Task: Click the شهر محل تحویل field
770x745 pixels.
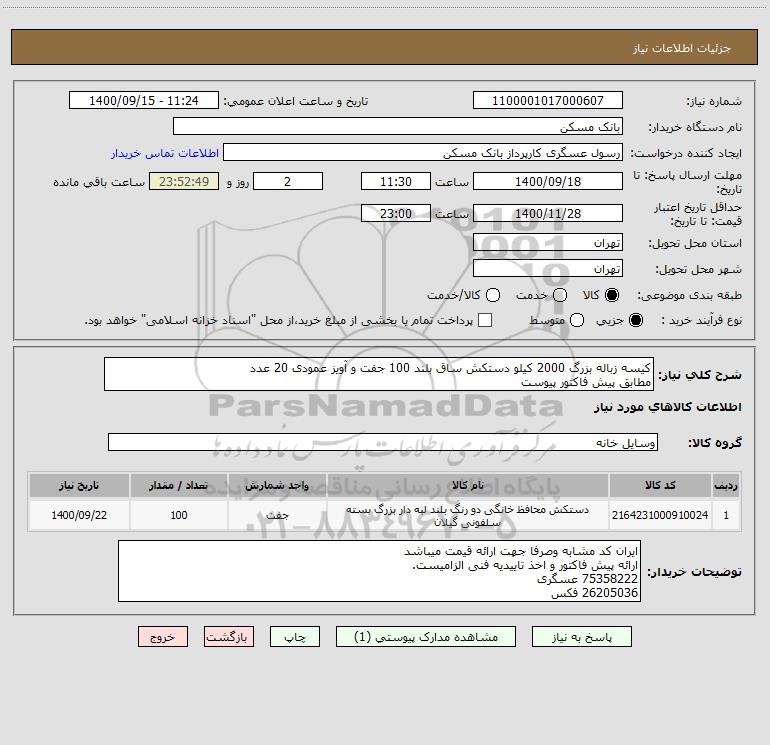Action: 548,268
